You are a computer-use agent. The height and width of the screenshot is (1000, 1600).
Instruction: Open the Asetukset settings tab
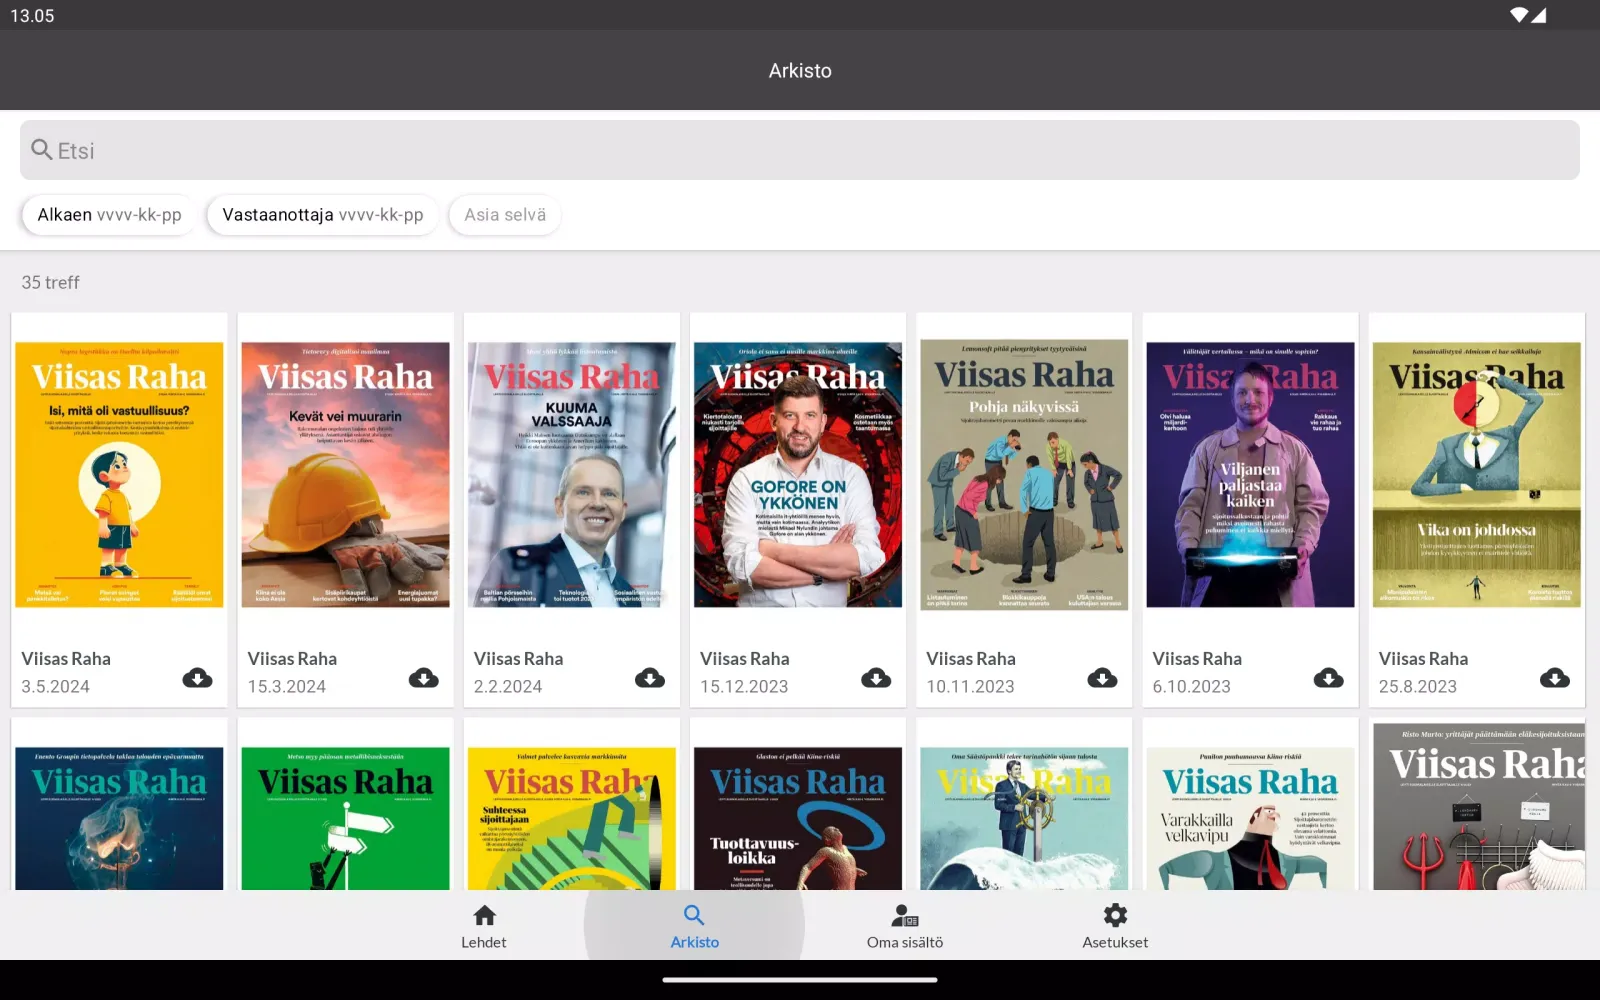coord(1115,926)
